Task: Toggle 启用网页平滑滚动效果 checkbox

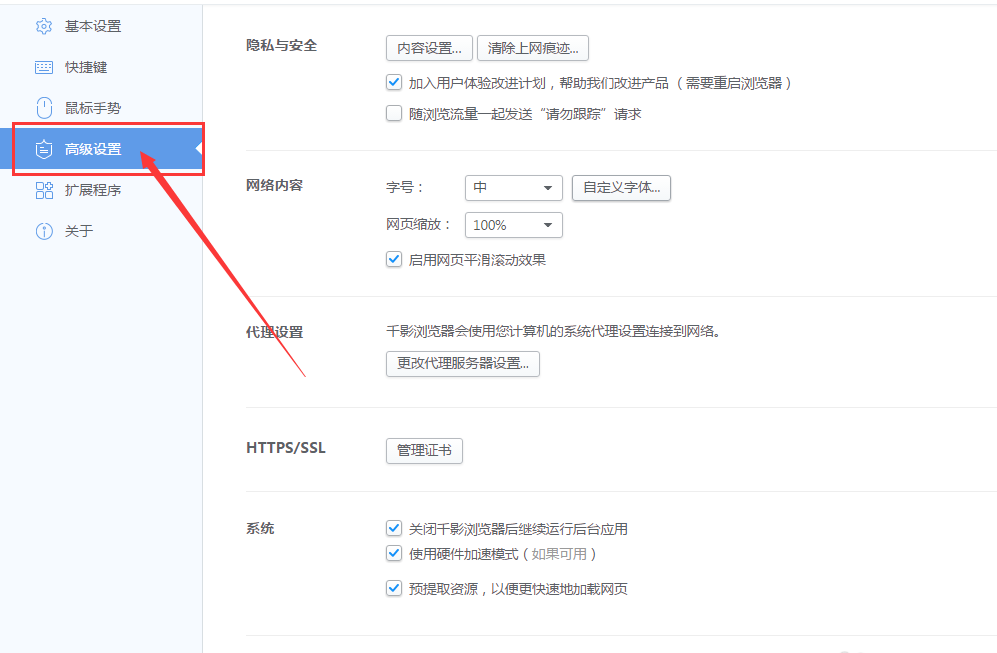Action: (394, 259)
